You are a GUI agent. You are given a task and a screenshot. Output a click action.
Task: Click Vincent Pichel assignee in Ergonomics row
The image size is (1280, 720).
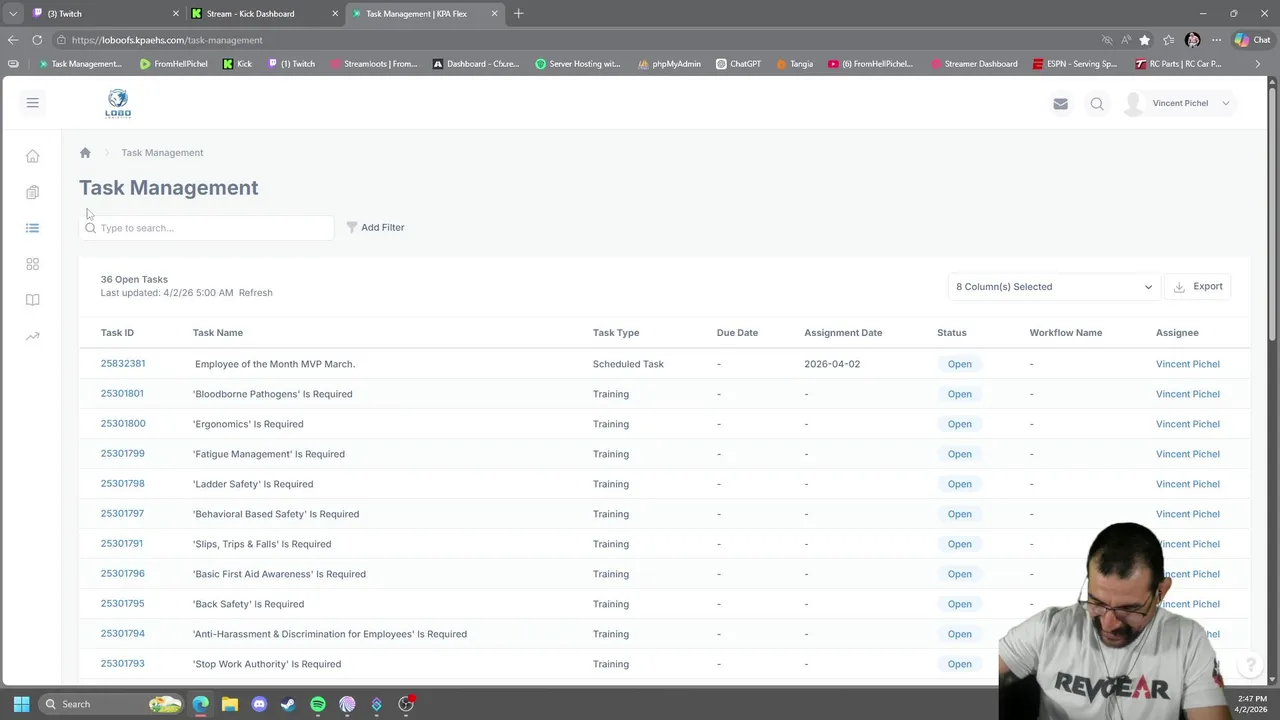[1188, 424]
